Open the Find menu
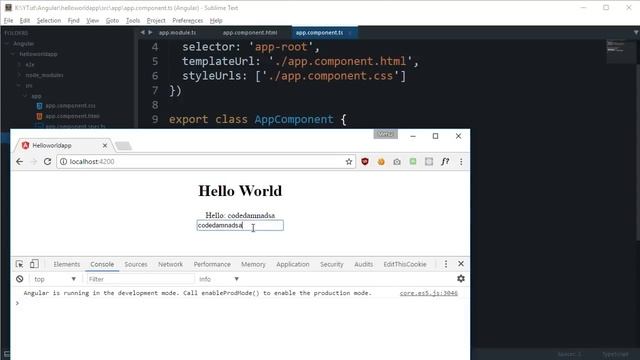Screen dimensions: 640x360 coord(73,20)
